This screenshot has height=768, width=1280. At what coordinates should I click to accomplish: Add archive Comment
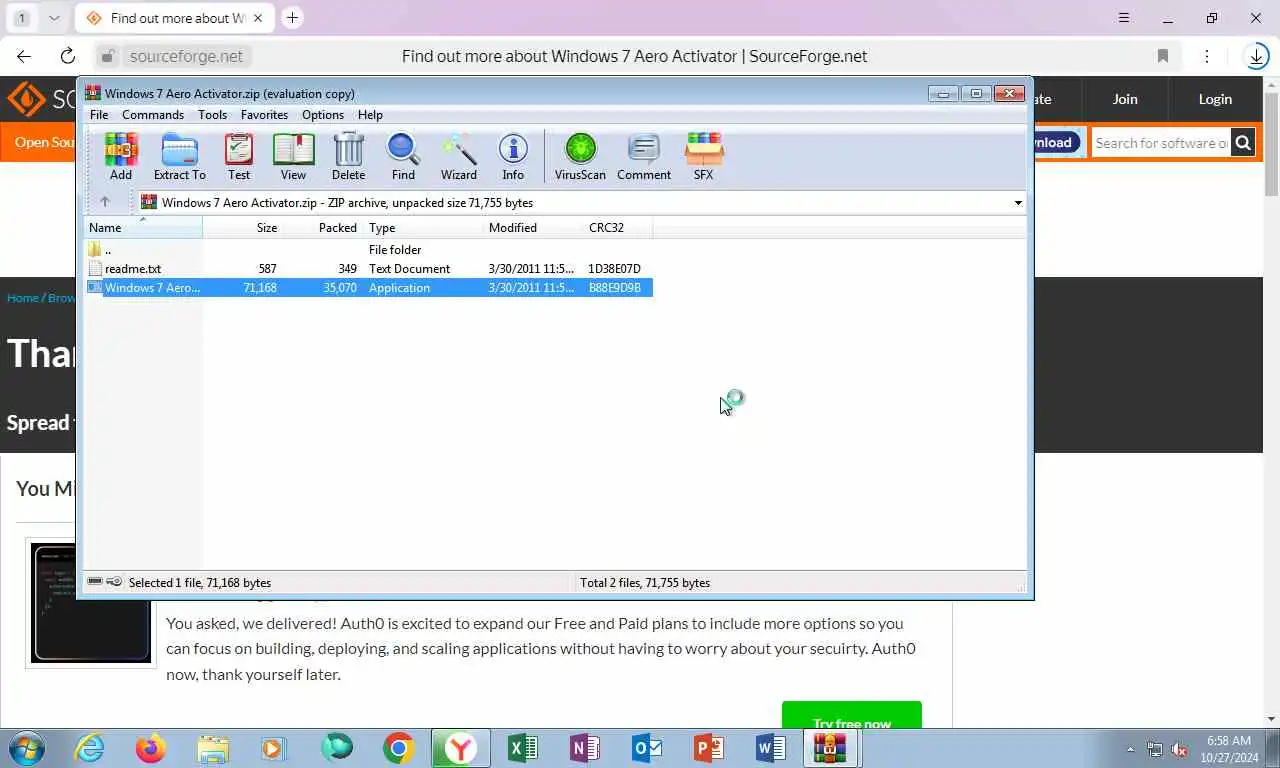[644, 157]
